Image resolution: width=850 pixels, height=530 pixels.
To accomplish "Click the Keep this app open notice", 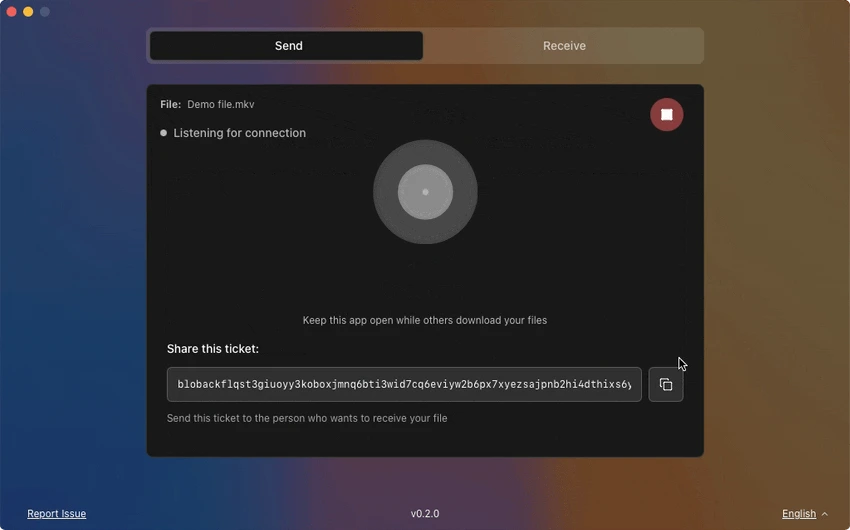I will point(425,321).
